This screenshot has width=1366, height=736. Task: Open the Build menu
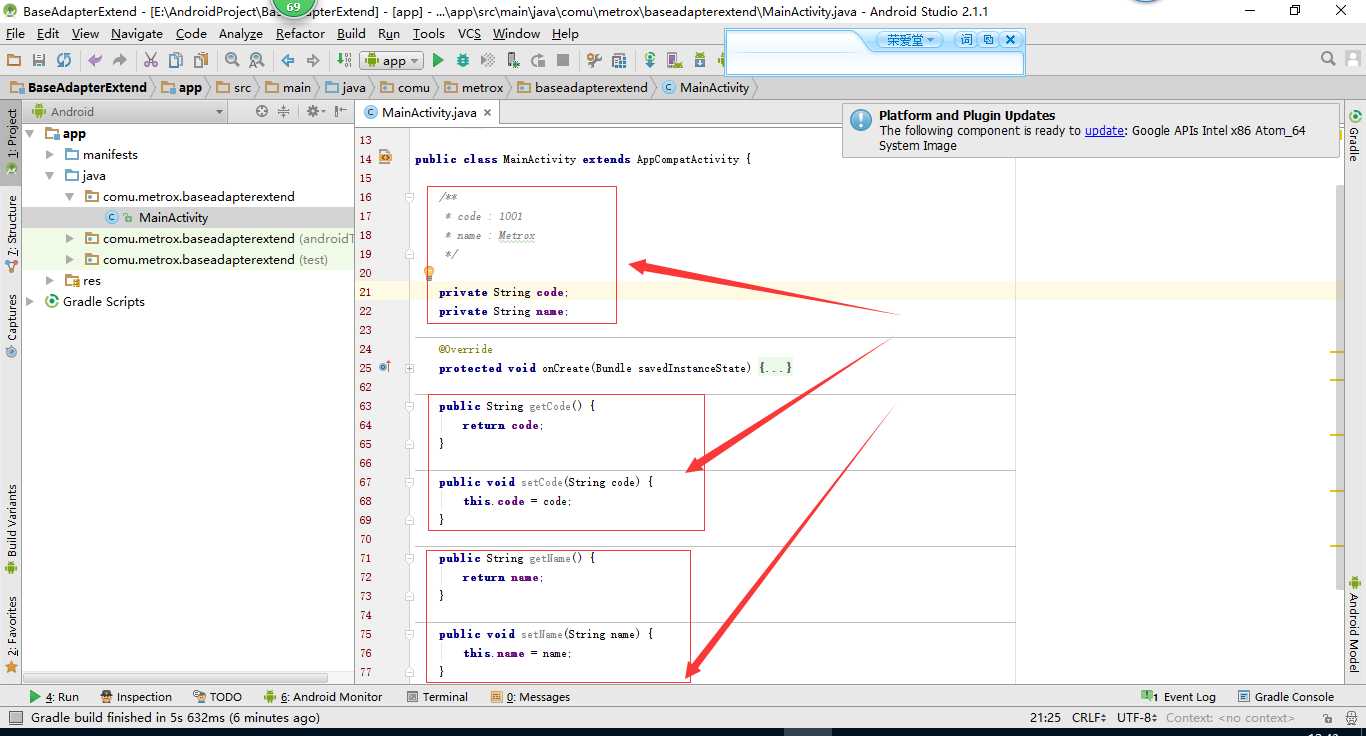[351, 33]
